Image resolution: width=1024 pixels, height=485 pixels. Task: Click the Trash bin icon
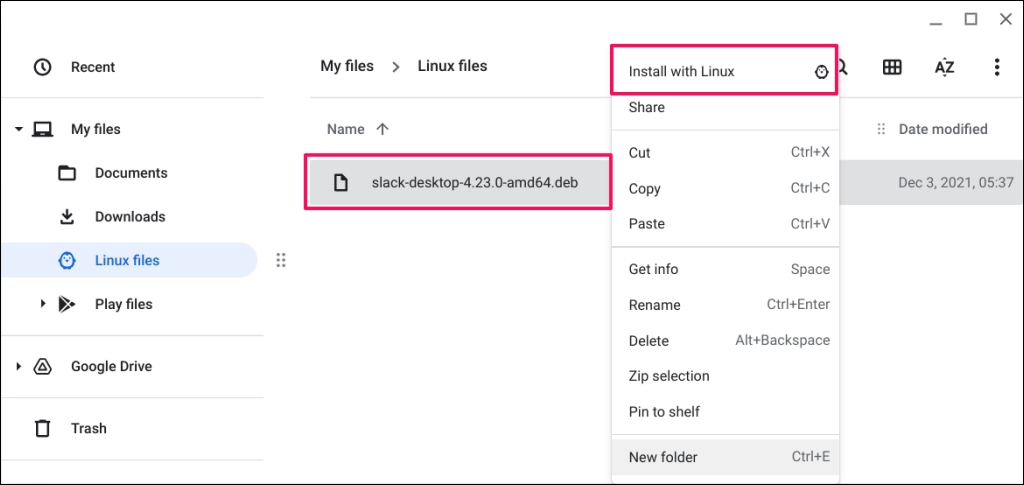click(42, 428)
